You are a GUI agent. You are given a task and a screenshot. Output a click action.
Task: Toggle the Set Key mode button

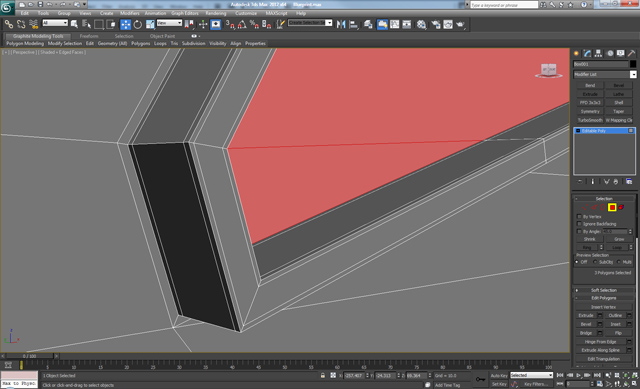pos(499,384)
